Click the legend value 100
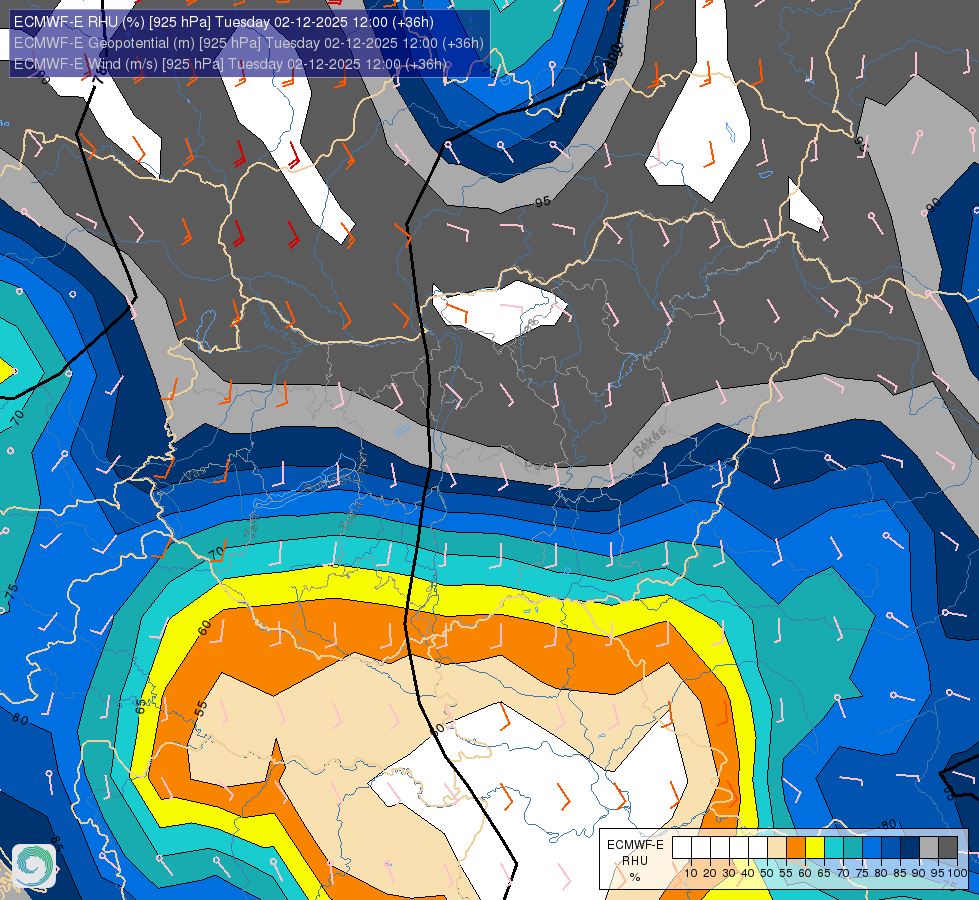This screenshot has width=979, height=900. [958, 873]
